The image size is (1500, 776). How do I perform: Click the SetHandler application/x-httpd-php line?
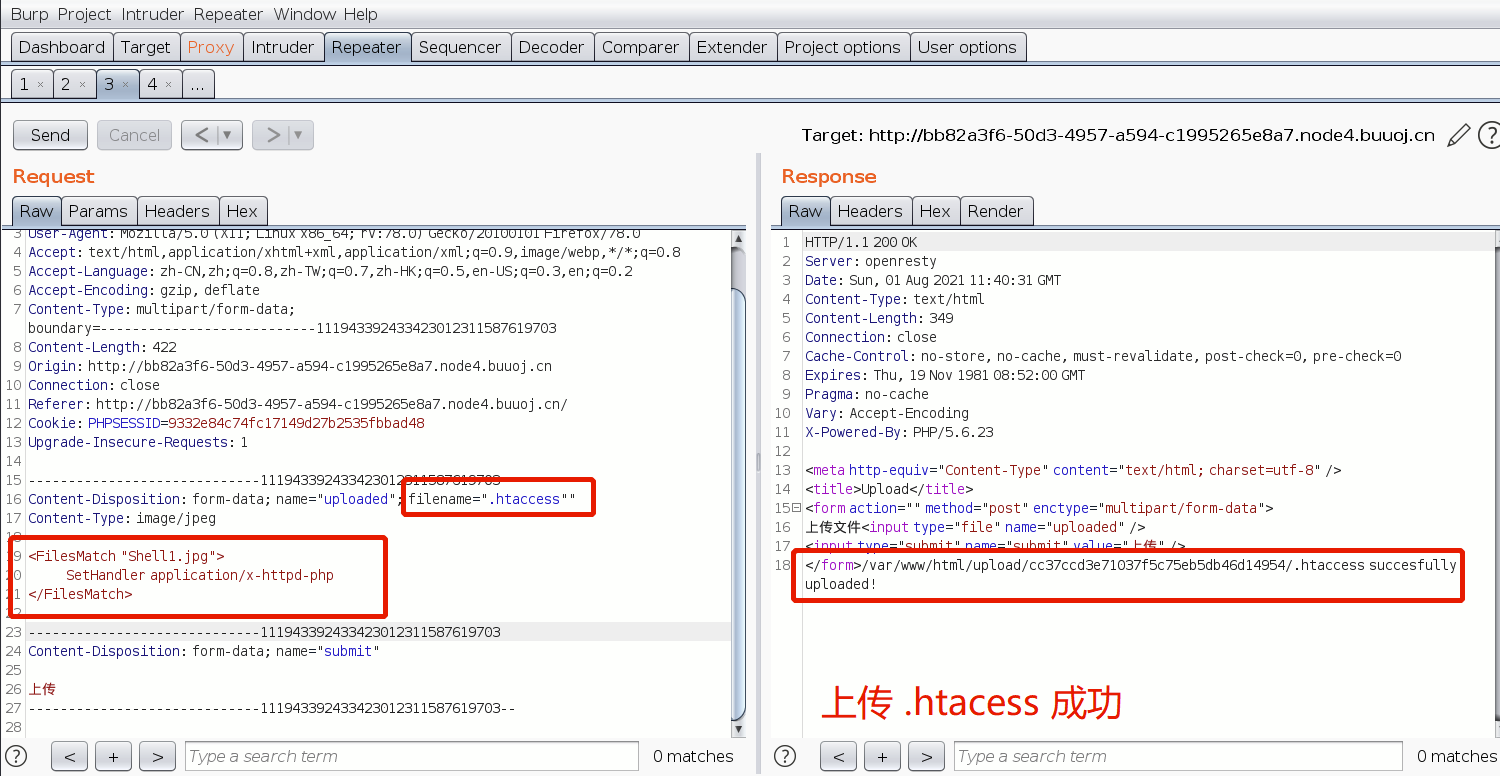point(200,575)
